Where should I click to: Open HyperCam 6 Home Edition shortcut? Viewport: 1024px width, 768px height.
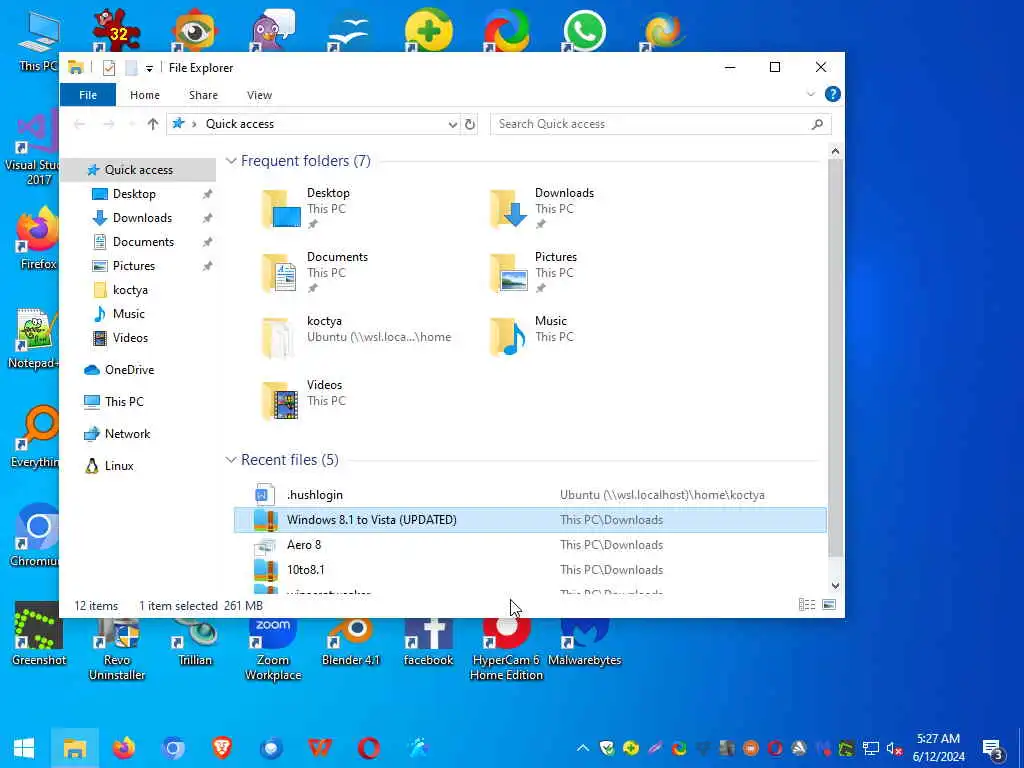(507, 650)
